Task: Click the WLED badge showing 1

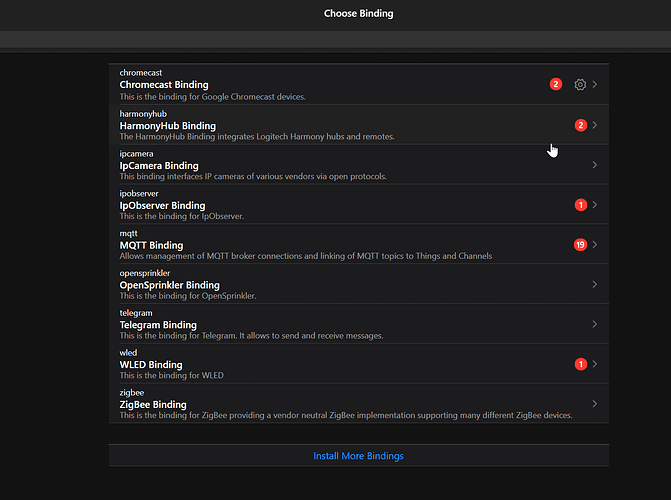Action: (580, 364)
